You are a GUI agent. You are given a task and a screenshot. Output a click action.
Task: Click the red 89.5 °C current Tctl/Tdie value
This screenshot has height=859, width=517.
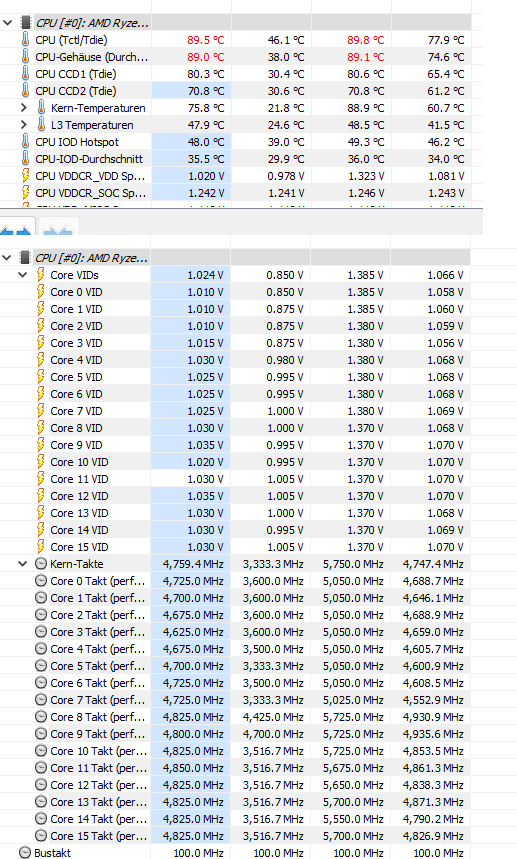205,40
